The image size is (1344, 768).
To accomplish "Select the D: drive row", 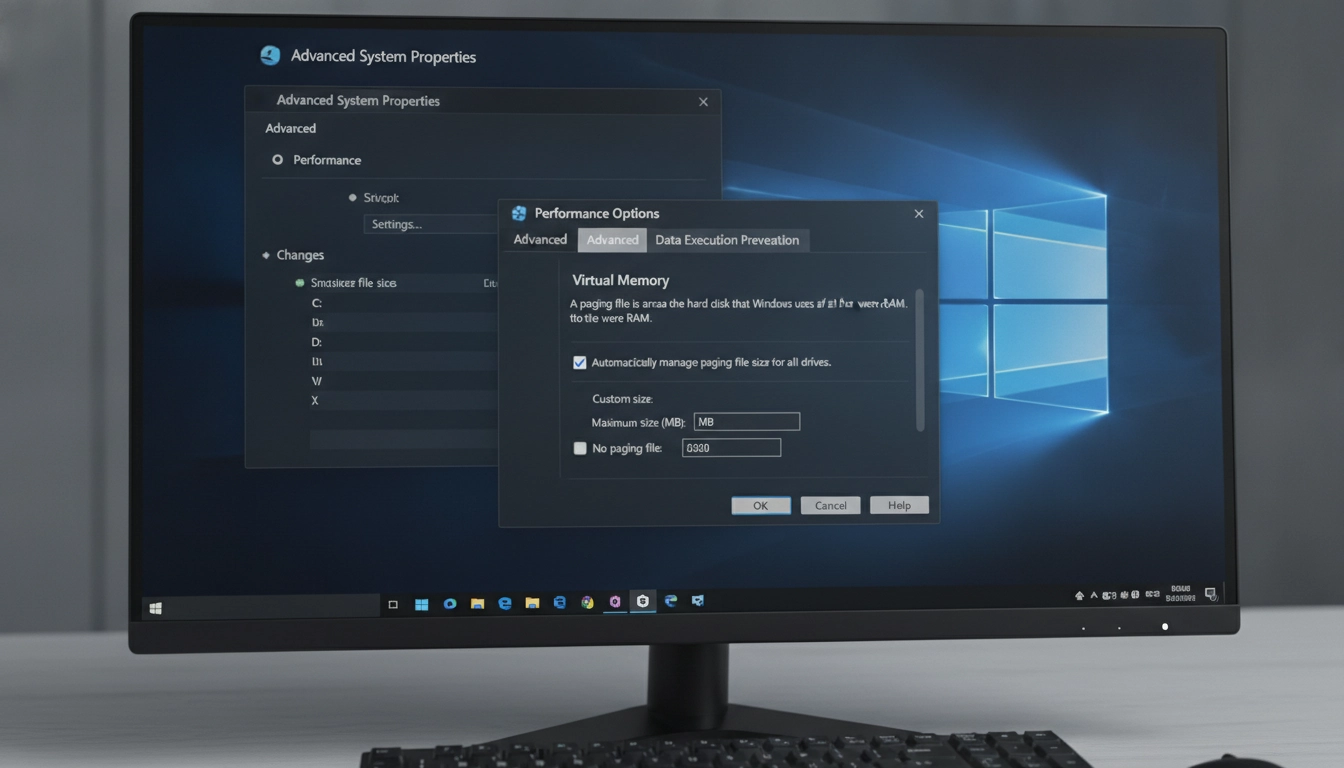I will pyautogui.click(x=403, y=342).
